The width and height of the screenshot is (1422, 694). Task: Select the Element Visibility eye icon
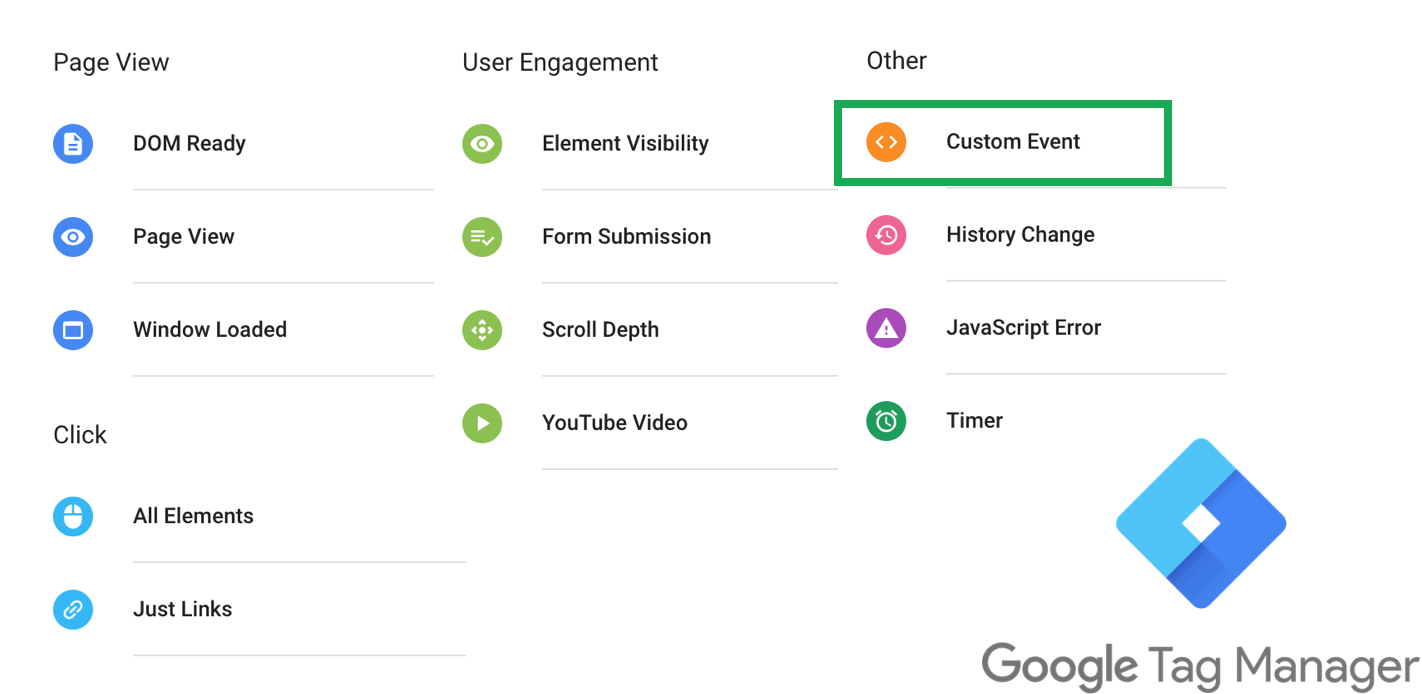point(482,144)
